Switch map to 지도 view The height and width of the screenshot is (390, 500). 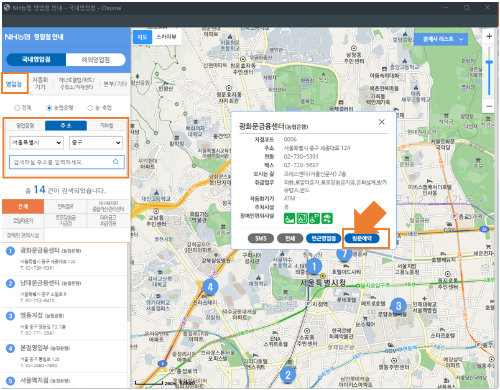[x=142, y=37]
